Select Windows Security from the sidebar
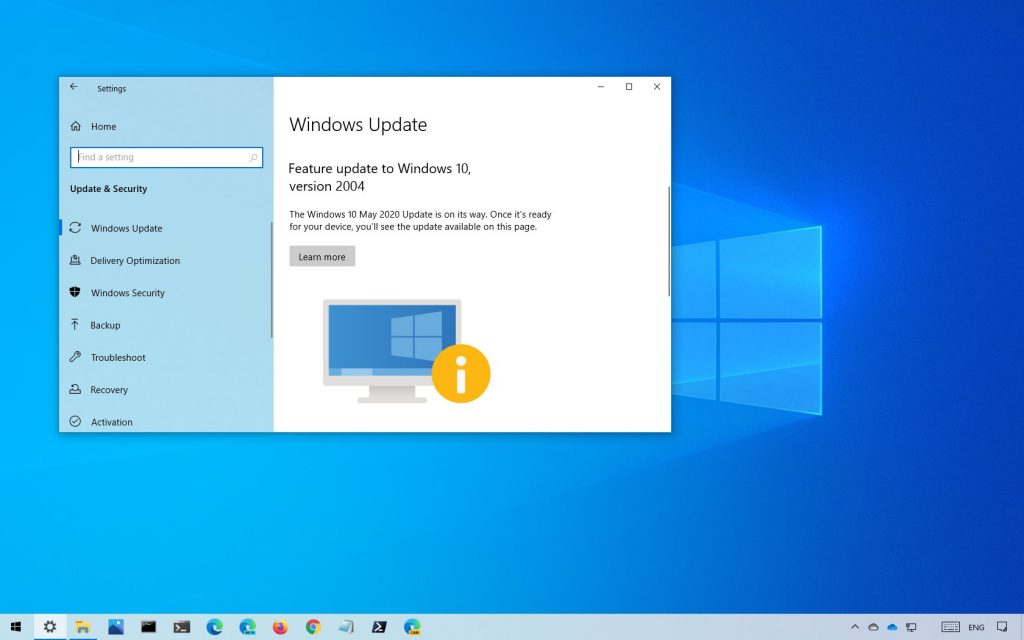The width and height of the screenshot is (1024, 640). 127,293
